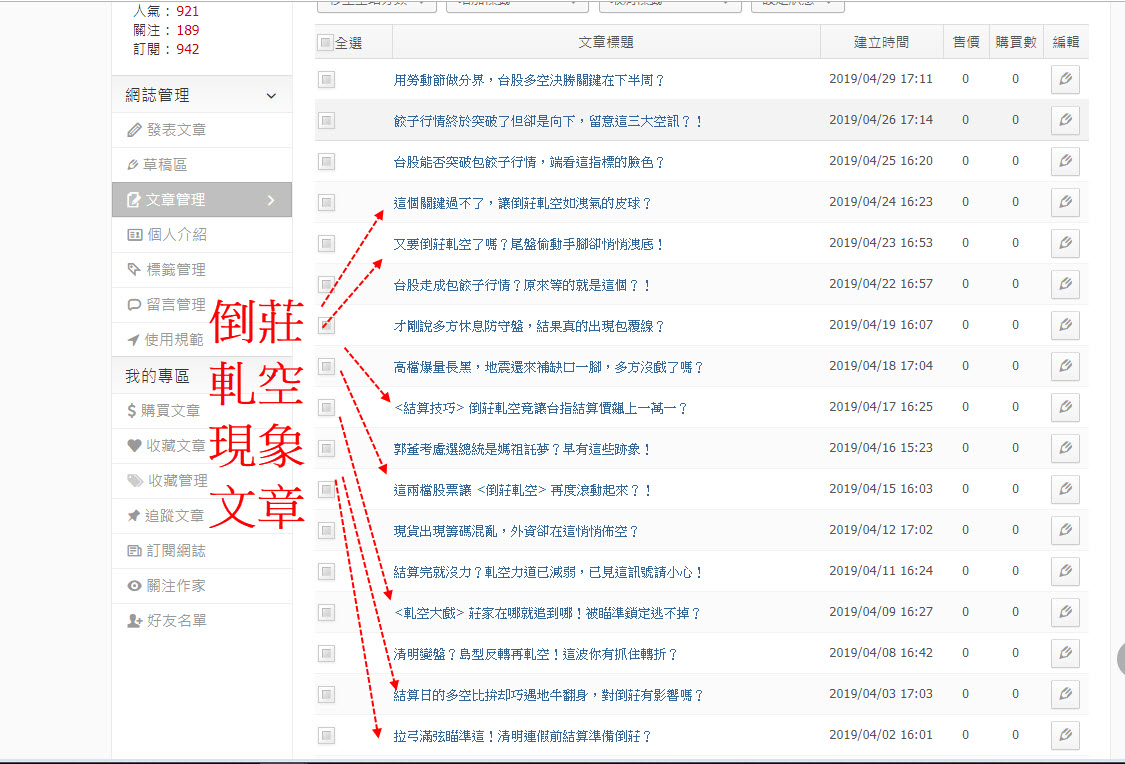This screenshot has width=1125, height=764.
Task: Open article 用勞動節做分界，台股多空決勝關鍵在下半周？
Action: coord(529,80)
